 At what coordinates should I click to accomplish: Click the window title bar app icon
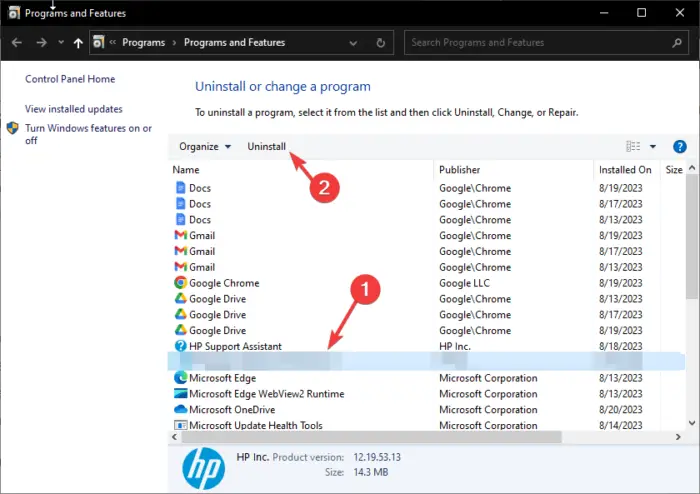(x=14, y=13)
